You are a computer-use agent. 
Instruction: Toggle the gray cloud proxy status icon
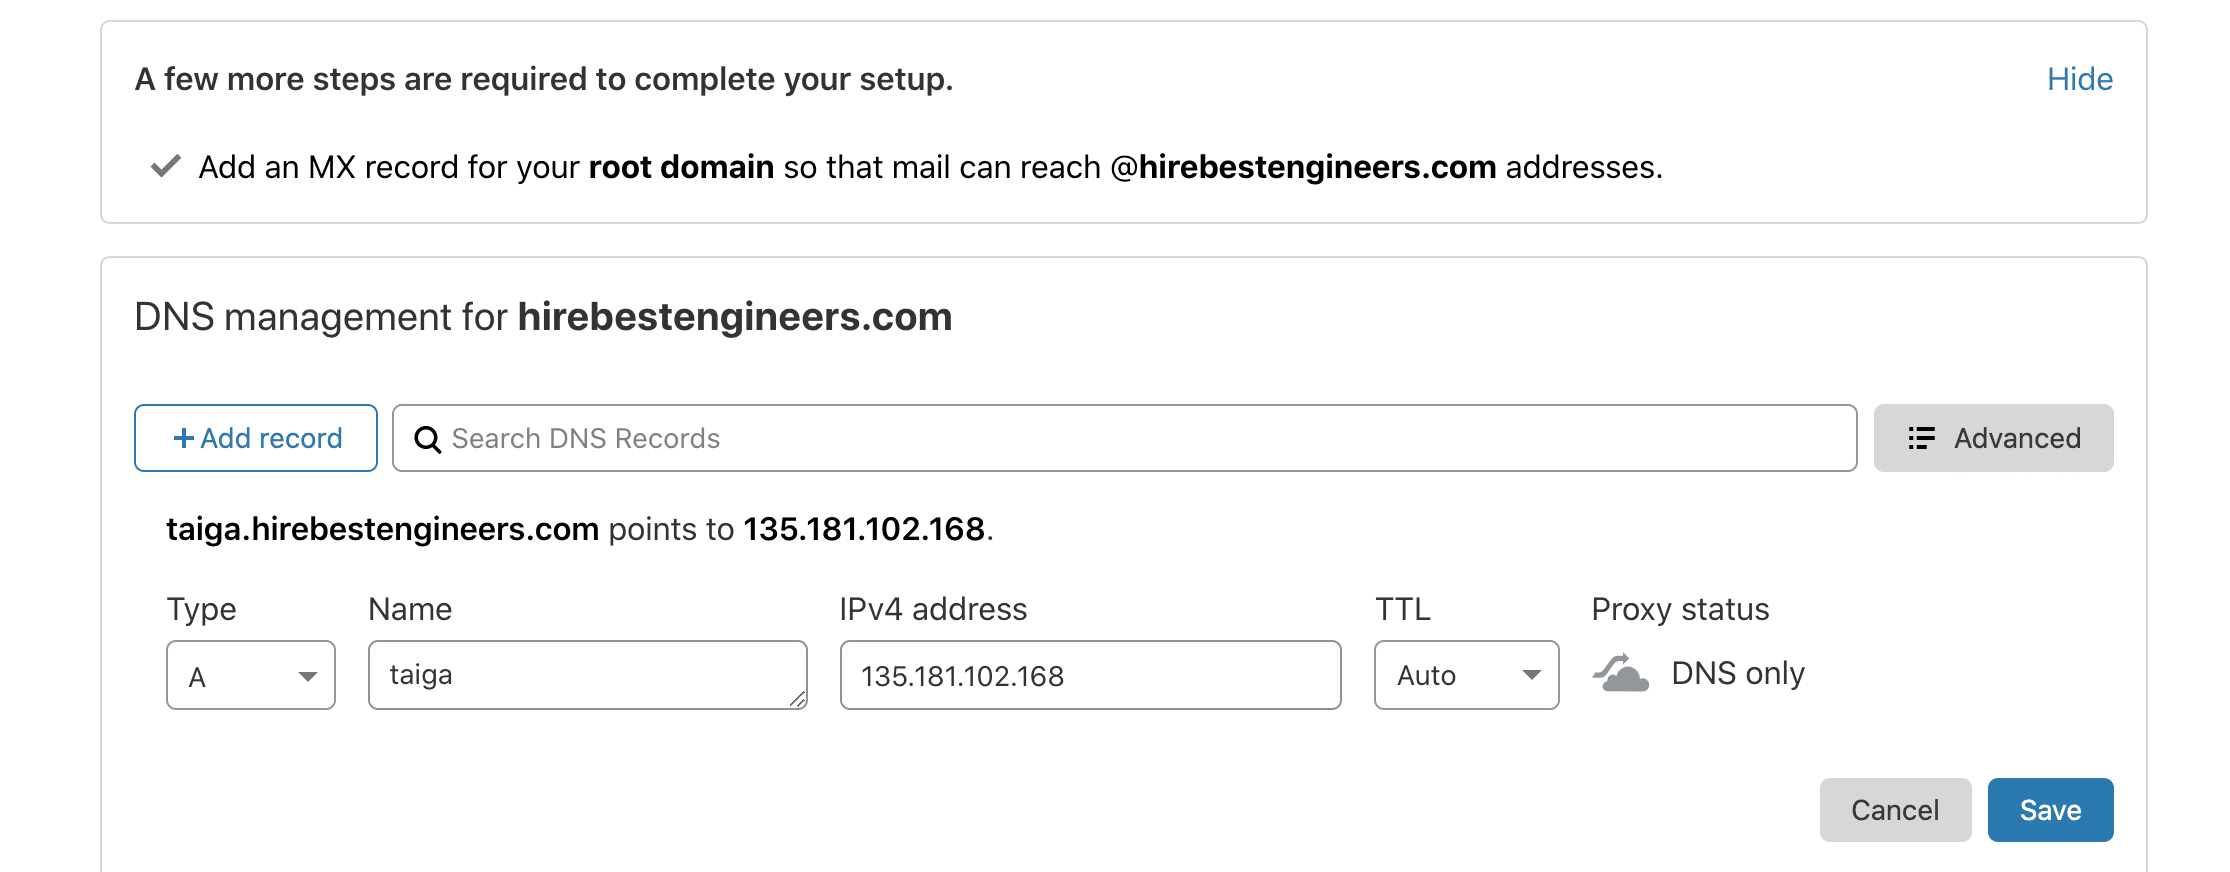pyautogui.click(x=1620, y=673)
